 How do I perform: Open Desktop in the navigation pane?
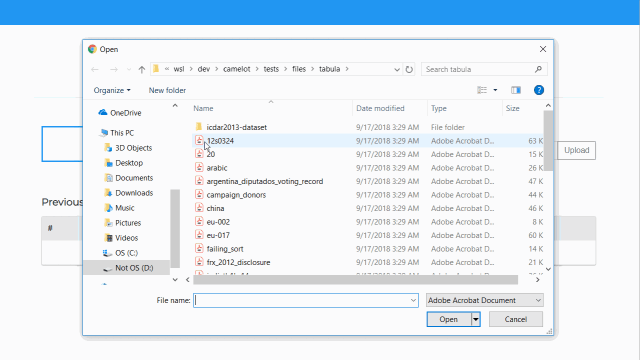point(124,163)
